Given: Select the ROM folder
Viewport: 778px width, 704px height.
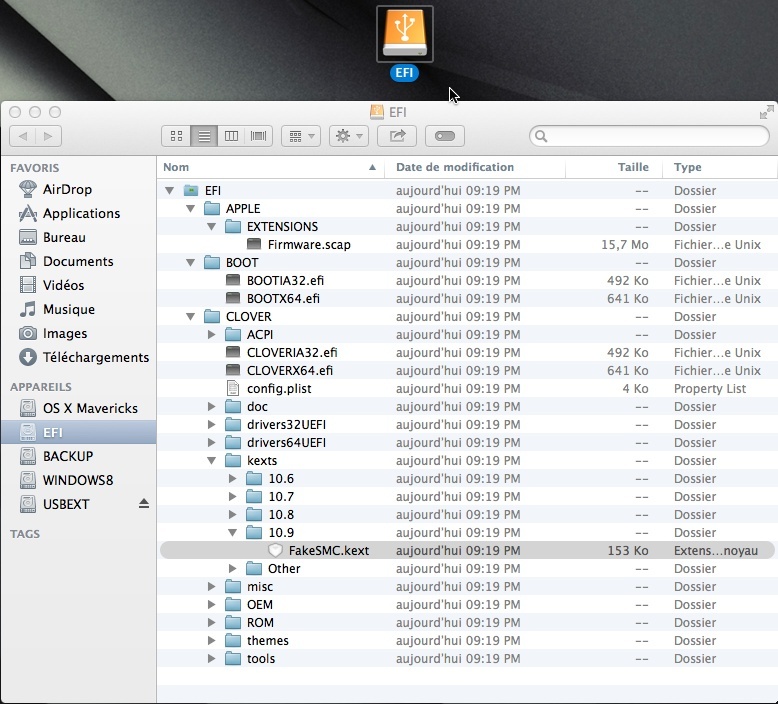Looking at the screenshot, I should pos(467,623).
